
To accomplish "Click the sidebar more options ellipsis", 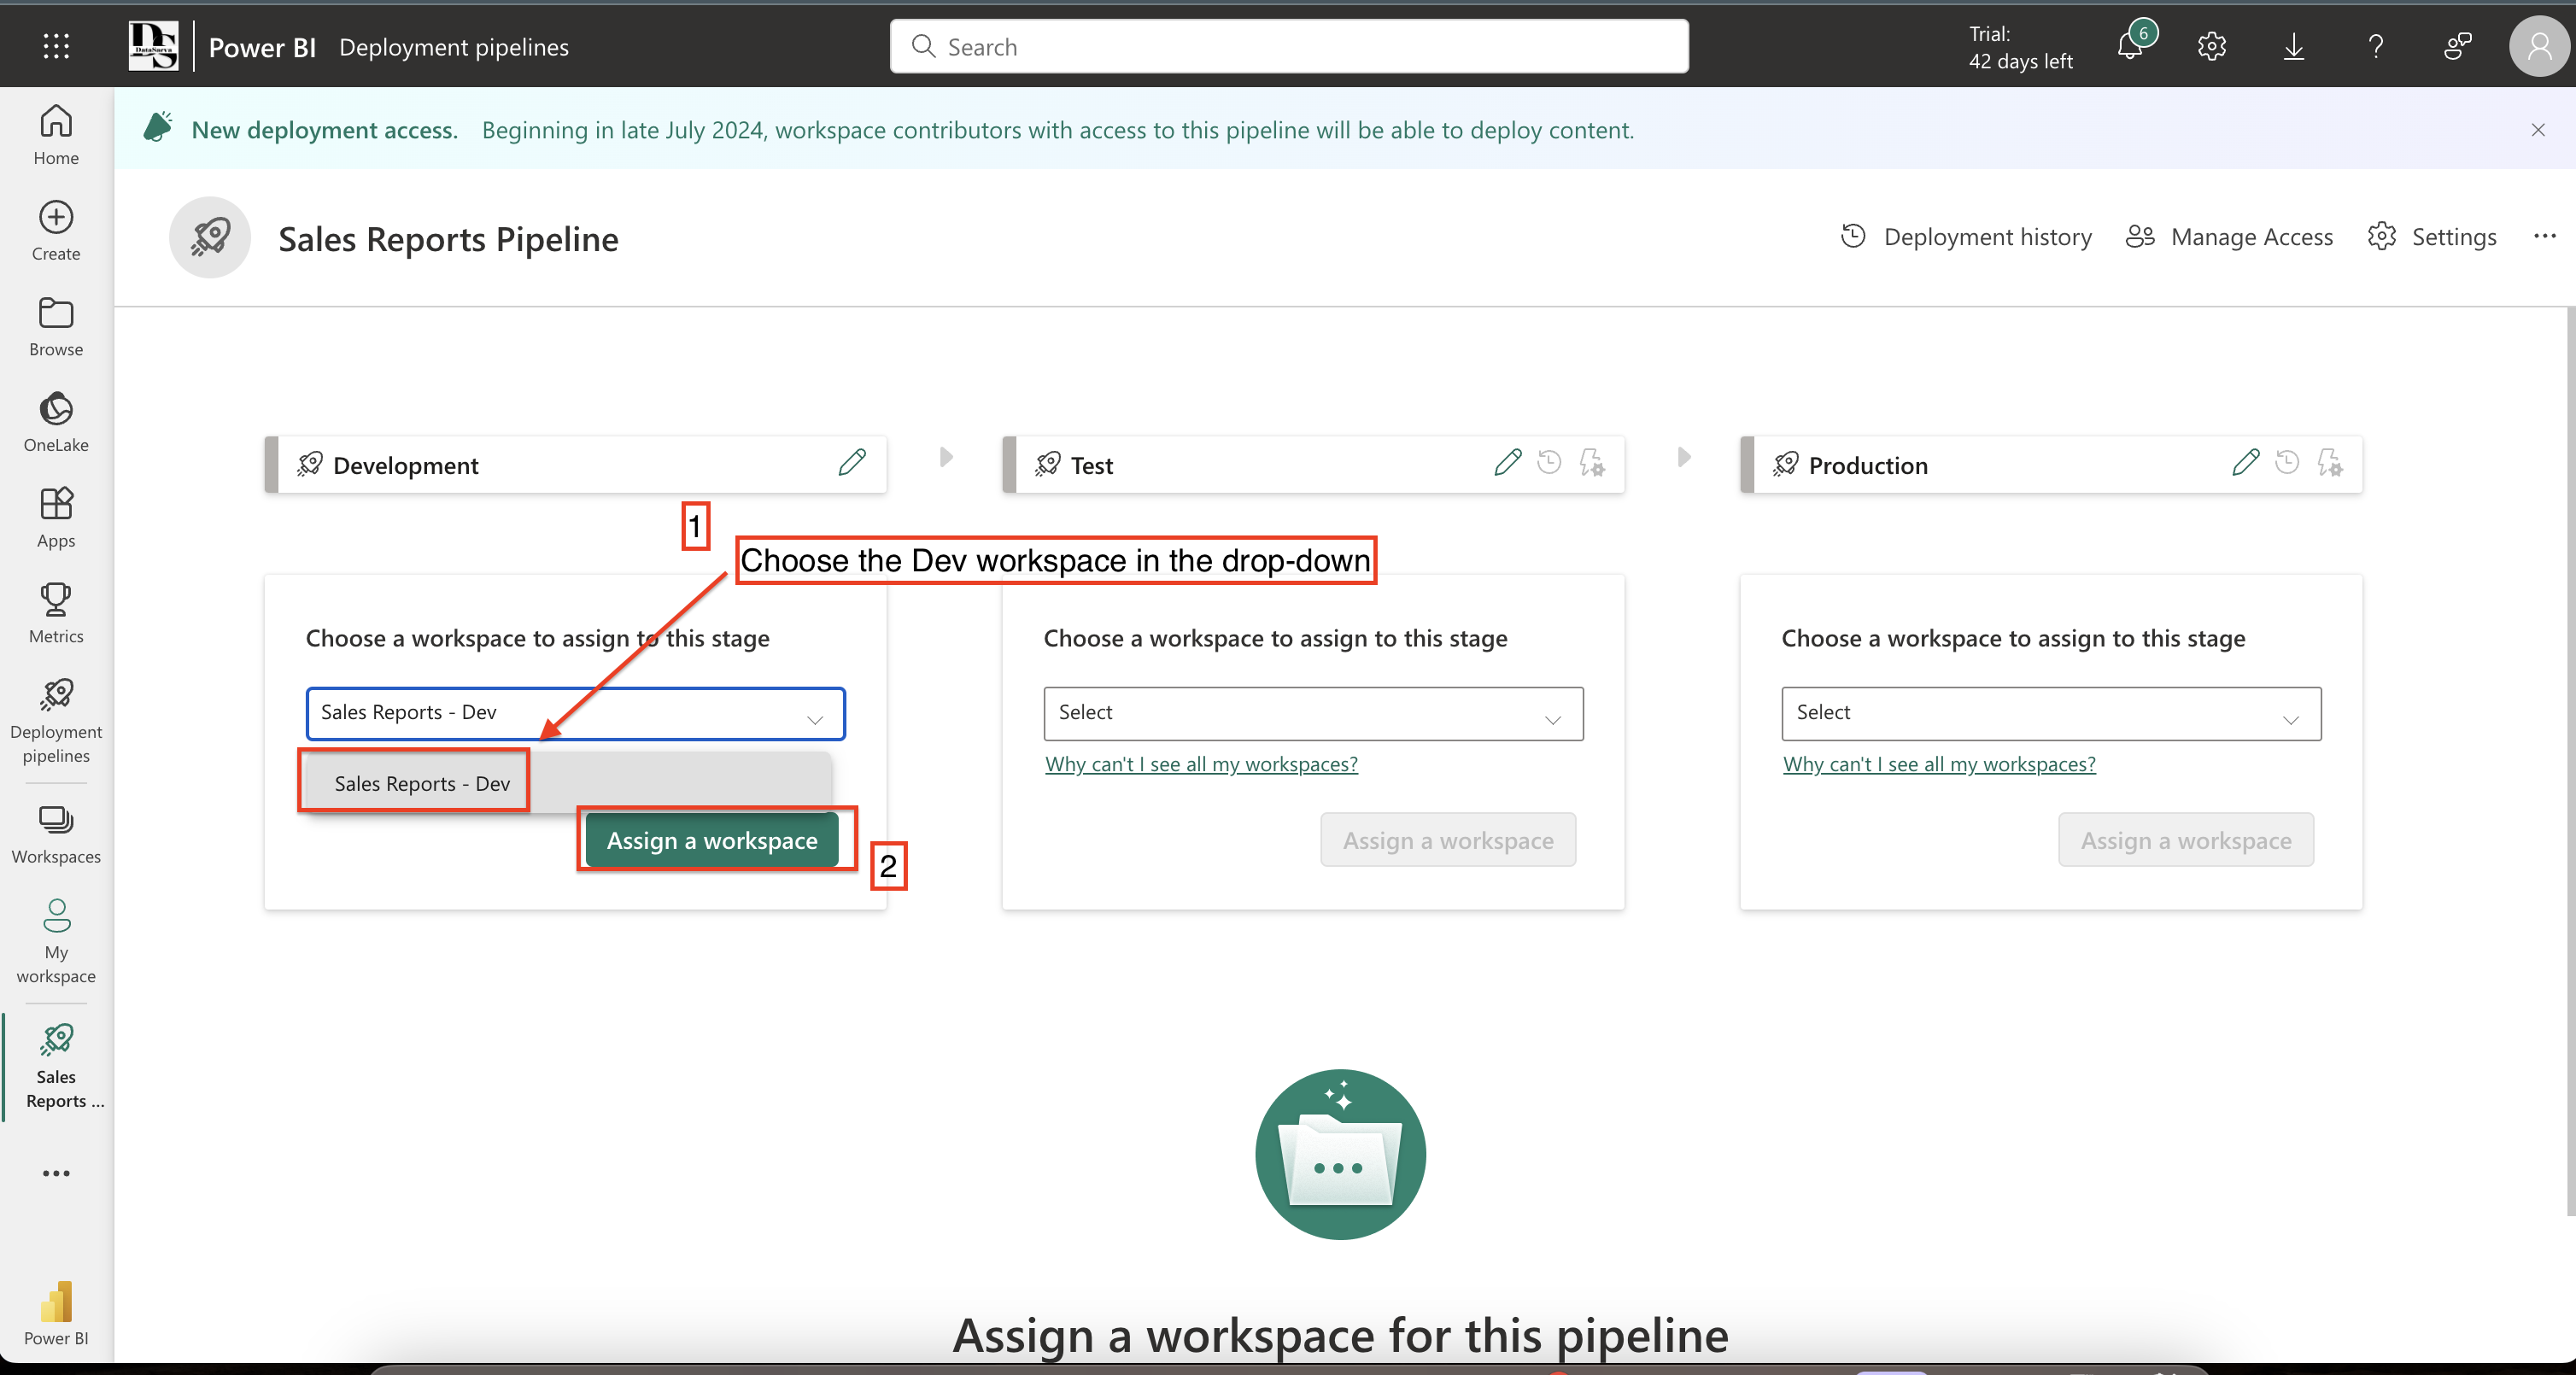I will pos(56,1173).
